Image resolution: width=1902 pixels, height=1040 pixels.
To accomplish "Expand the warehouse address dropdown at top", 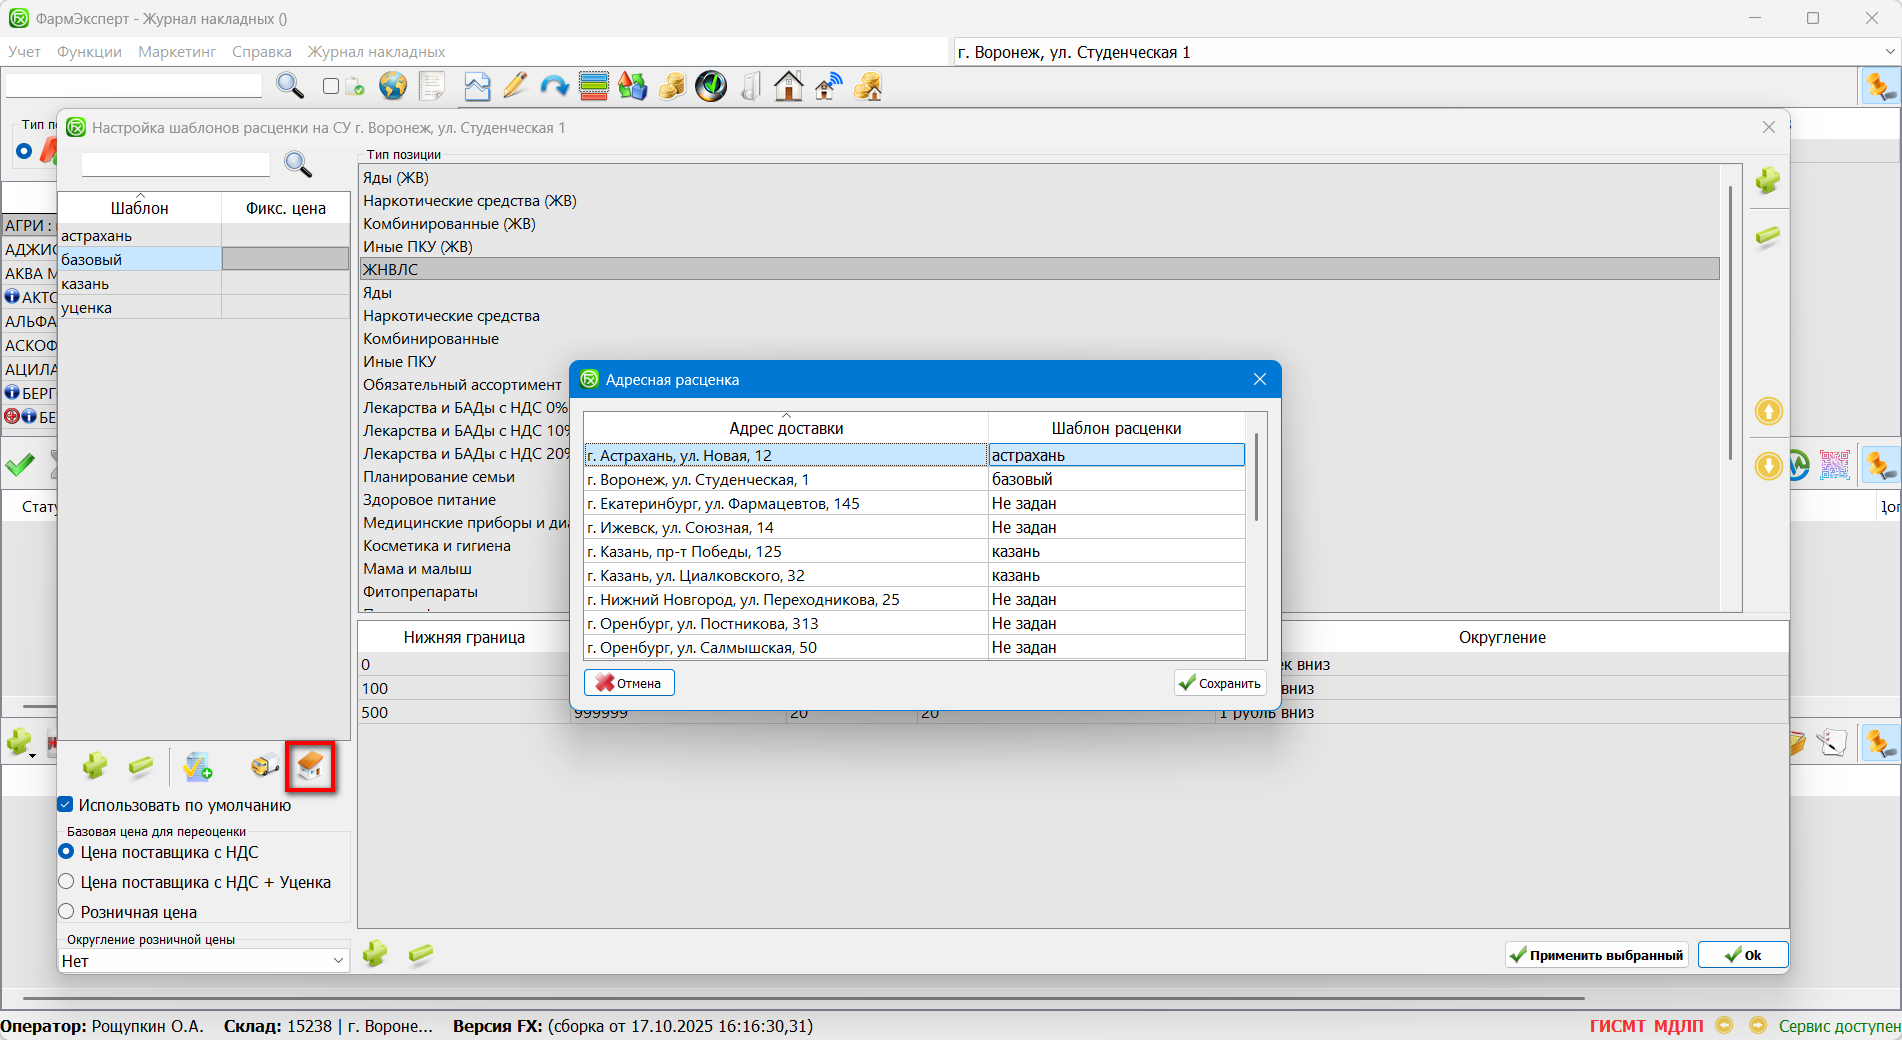I will tap(1889, 52).
